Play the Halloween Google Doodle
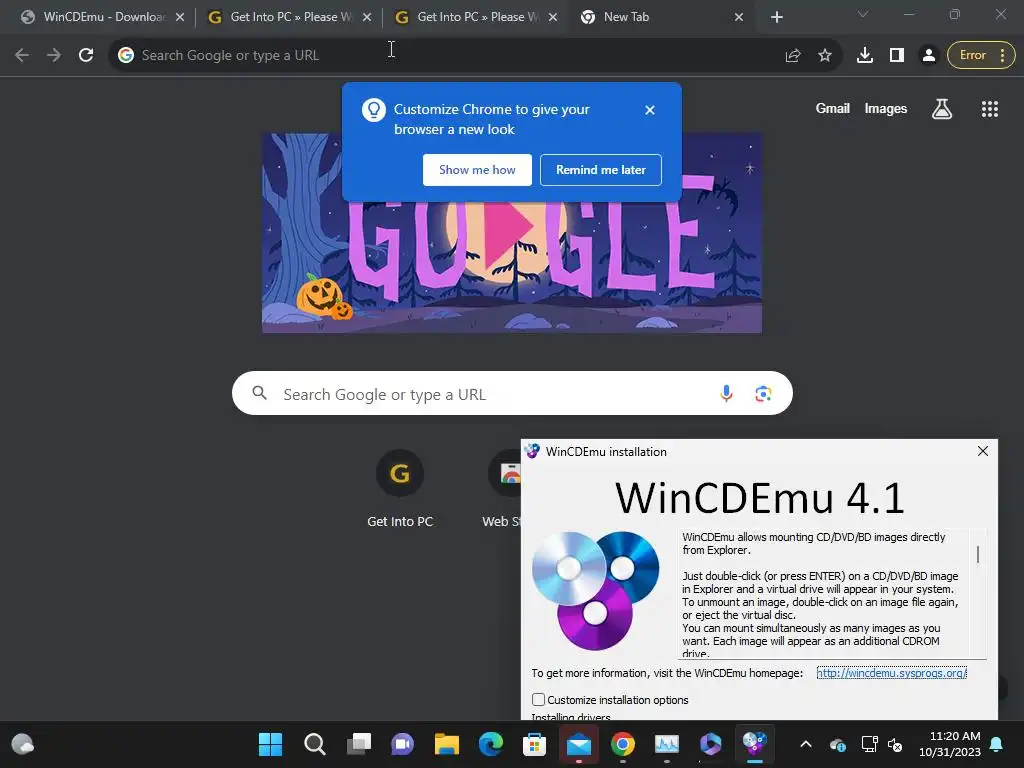The image size is (1024, 768). click(509, 234)
